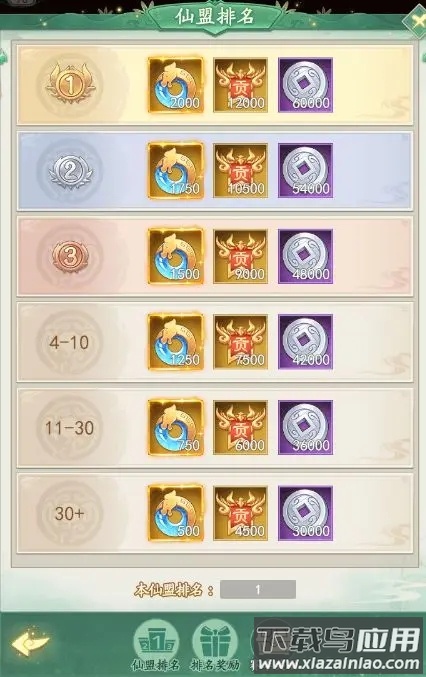Tap the silver coin reward showing 60000
Image resolution: width=426 pixels, height=677 pixels.
click(x=305, y=85)
